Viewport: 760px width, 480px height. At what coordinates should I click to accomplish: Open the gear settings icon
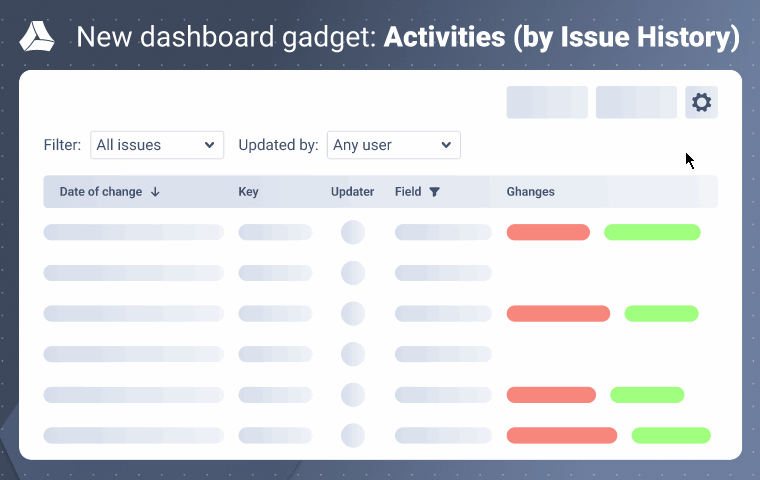(701, 103)
